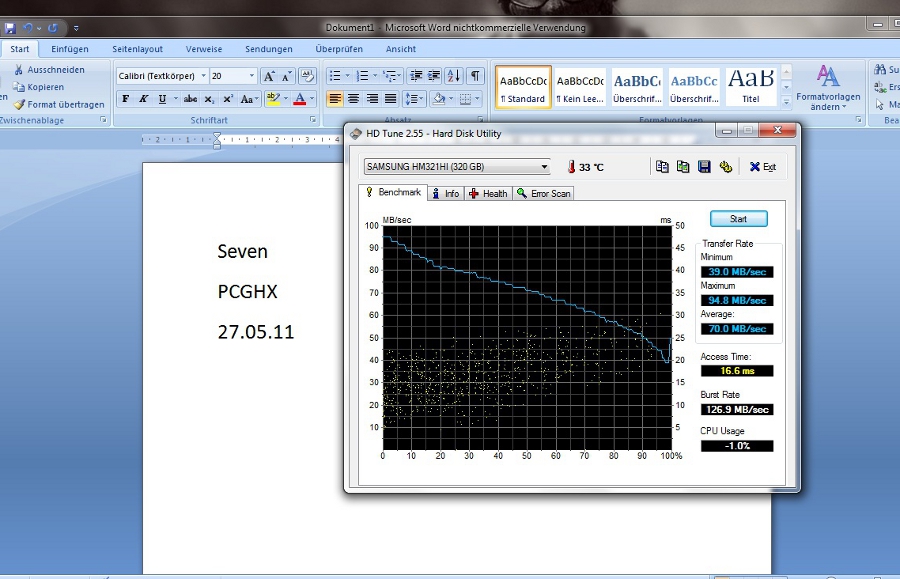Apply the Standard style
900x579 pixels.
click(x=523, y=87)
